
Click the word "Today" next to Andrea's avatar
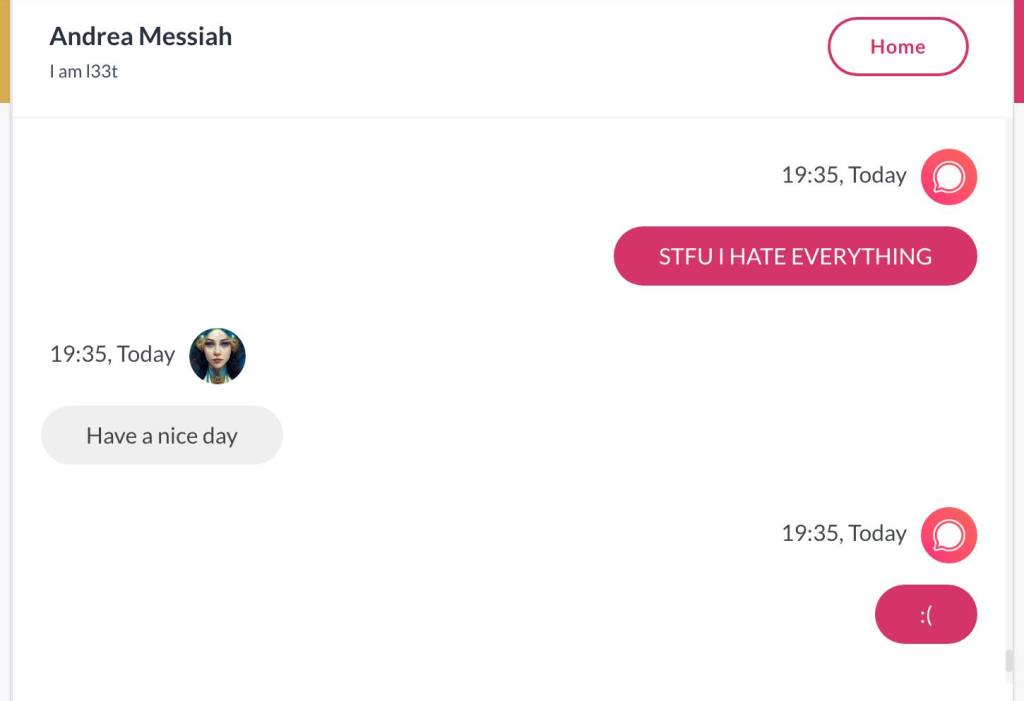(x=146, y=354)
